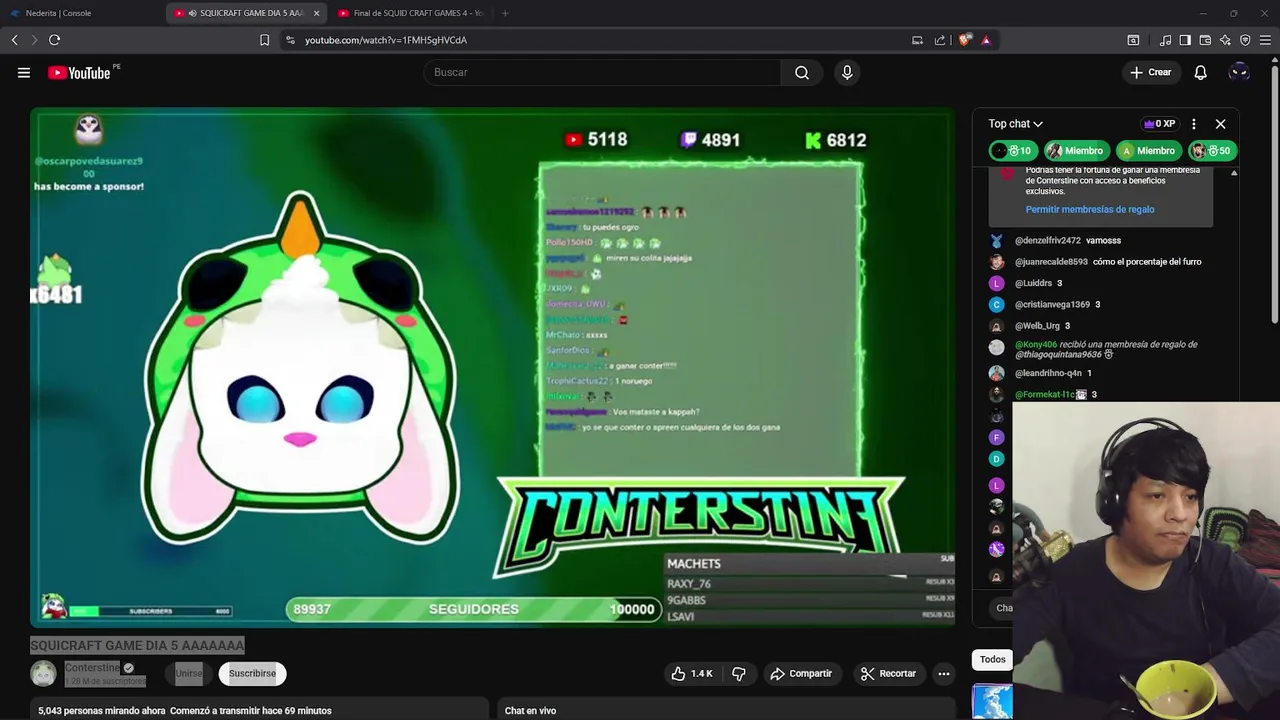Click the chat chip showing 50

tap(1211, 151)
